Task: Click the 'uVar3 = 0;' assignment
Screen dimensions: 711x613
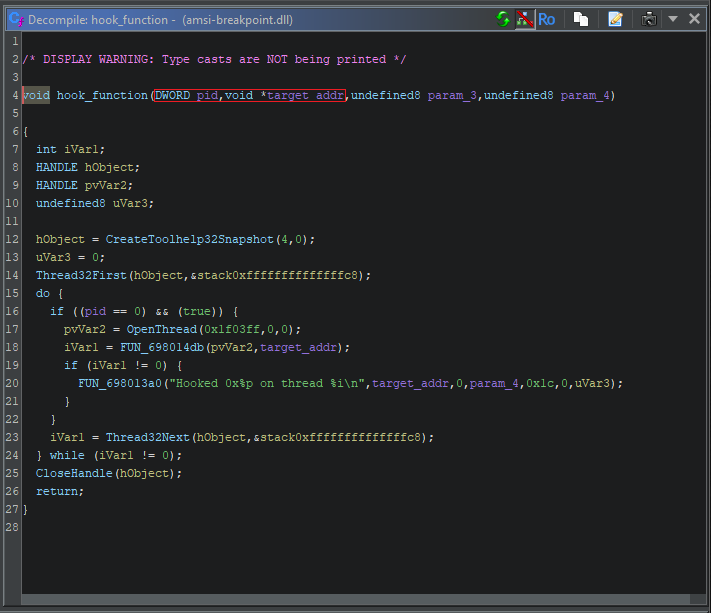Action: (x=70, y=257)
